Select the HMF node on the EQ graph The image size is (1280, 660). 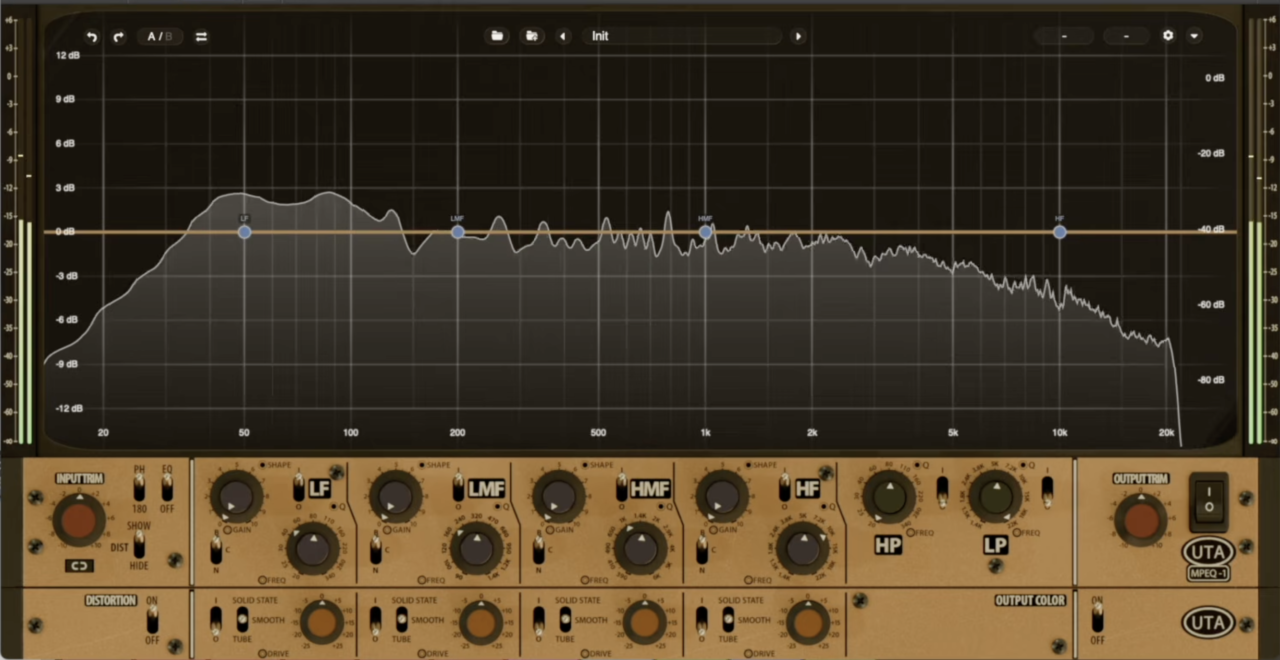[x=706, y=232]
